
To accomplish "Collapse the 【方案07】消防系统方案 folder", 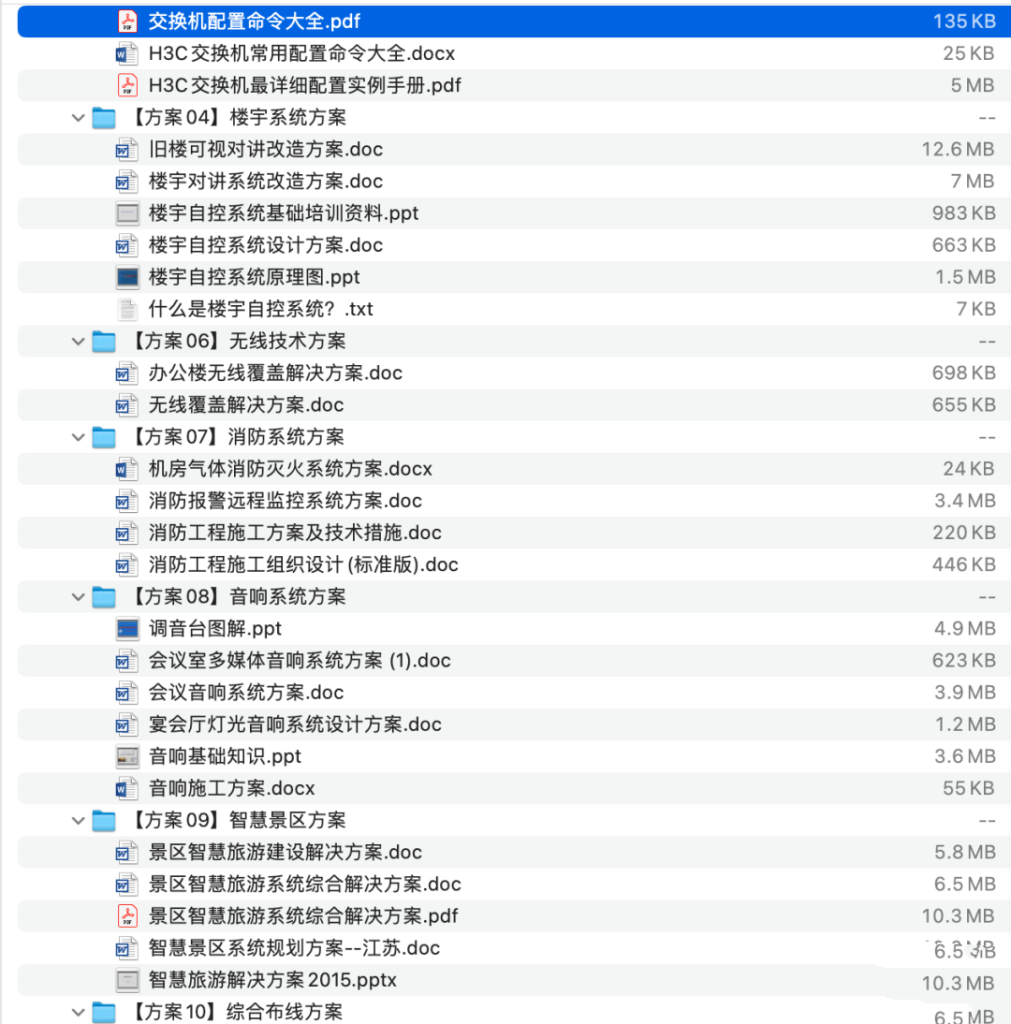I will coord(78,437).
